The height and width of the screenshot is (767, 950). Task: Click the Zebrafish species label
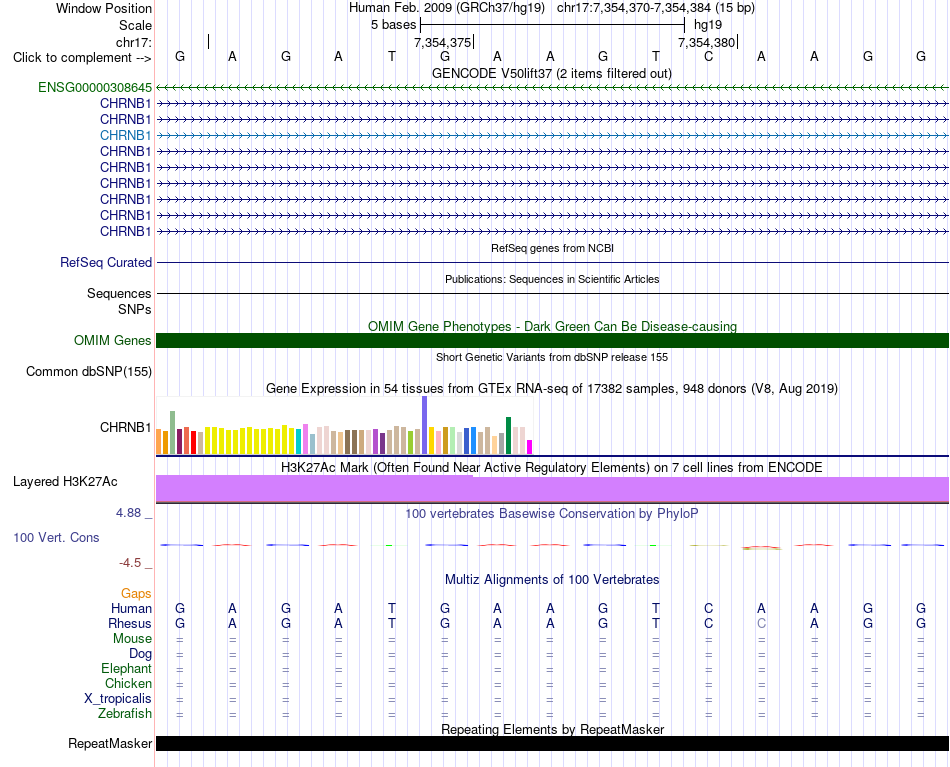click(x=125, y=713)
